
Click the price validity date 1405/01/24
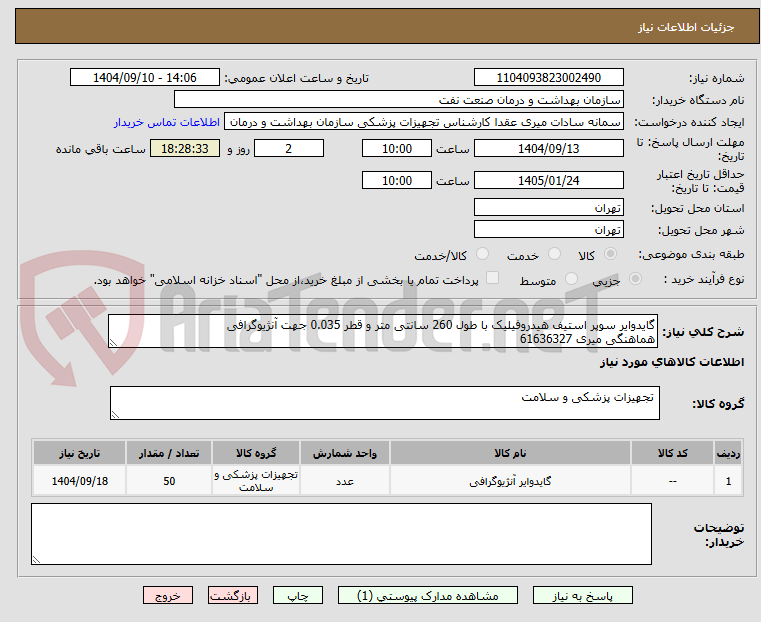coord(548,180)
